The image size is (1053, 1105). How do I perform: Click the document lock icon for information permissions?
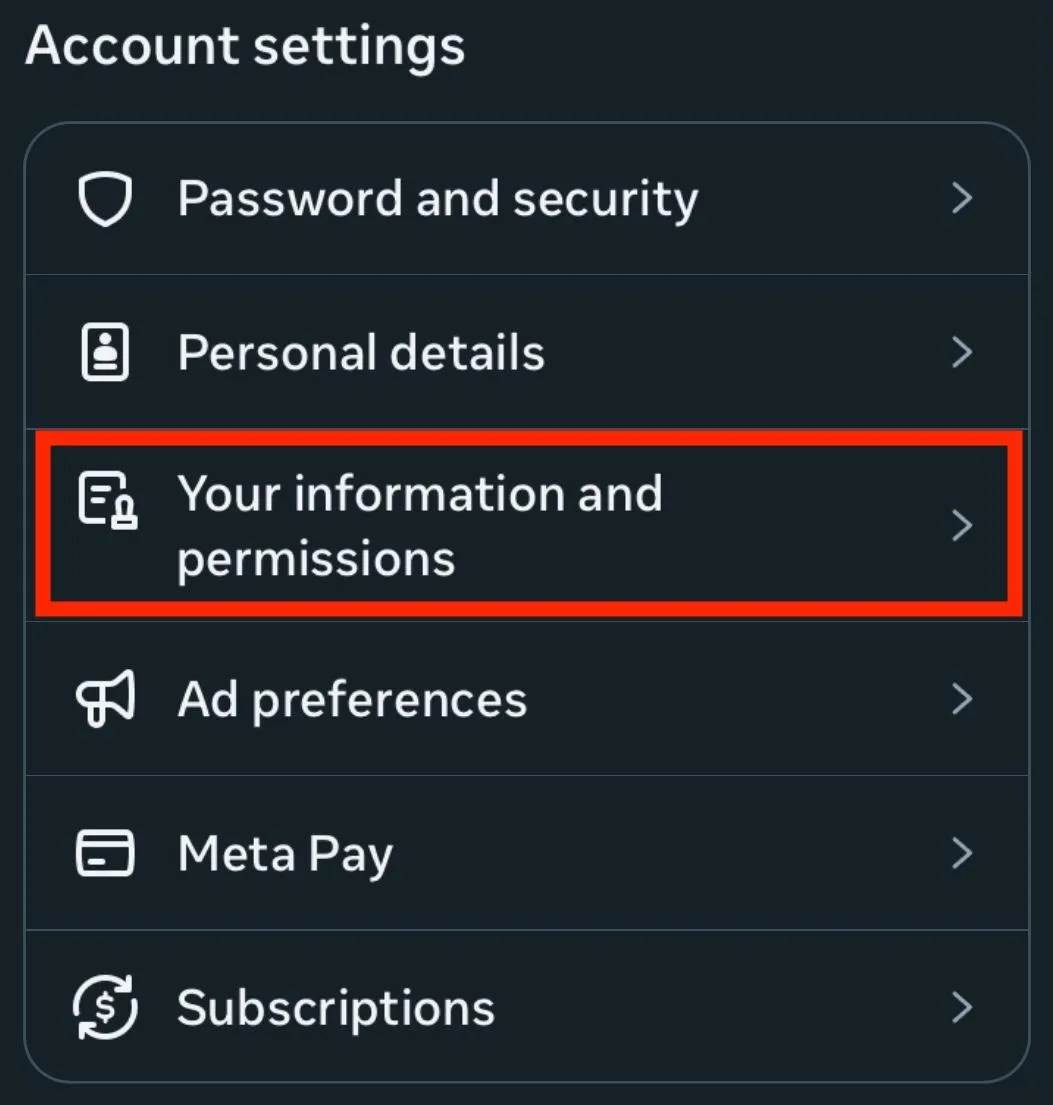pos(107,501)
